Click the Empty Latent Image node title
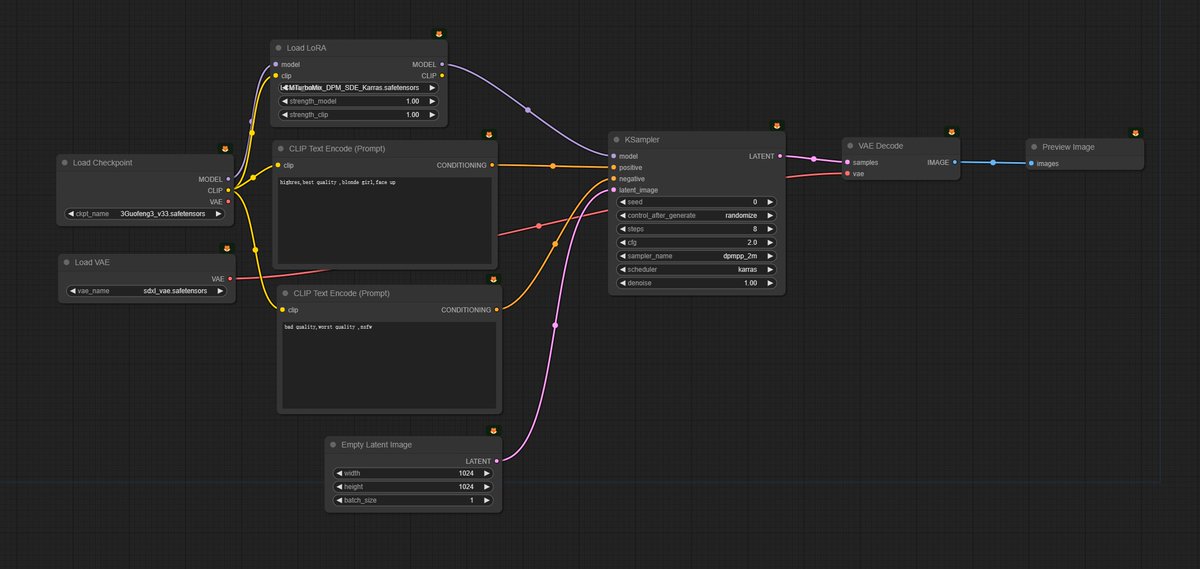This screenshot has width=1200, height=569. click(x=376, y=444)
